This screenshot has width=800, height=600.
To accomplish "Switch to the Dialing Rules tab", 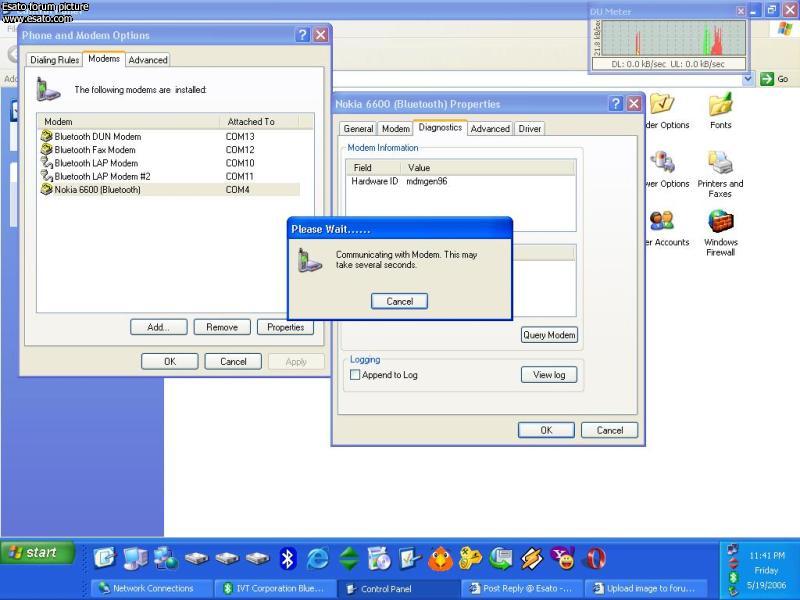I will coord(55,60).
